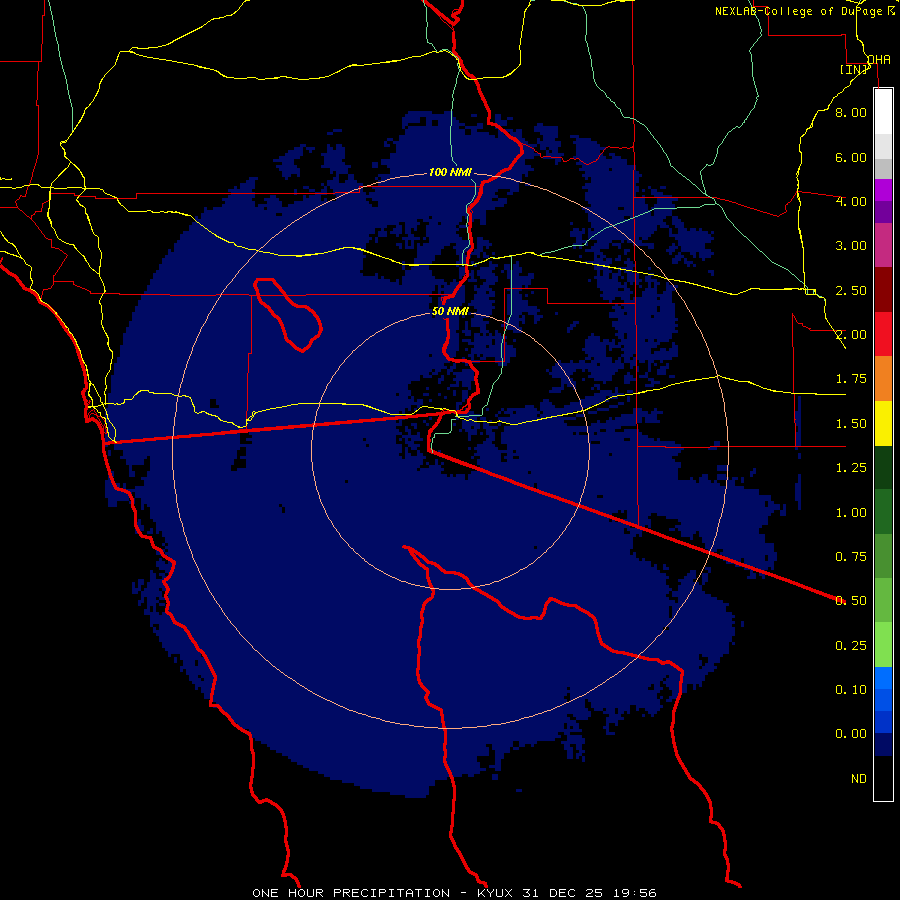Viewport: 900px width, 900px height.
Task: Click the '0.75' legend value
Action: [851, 557]
